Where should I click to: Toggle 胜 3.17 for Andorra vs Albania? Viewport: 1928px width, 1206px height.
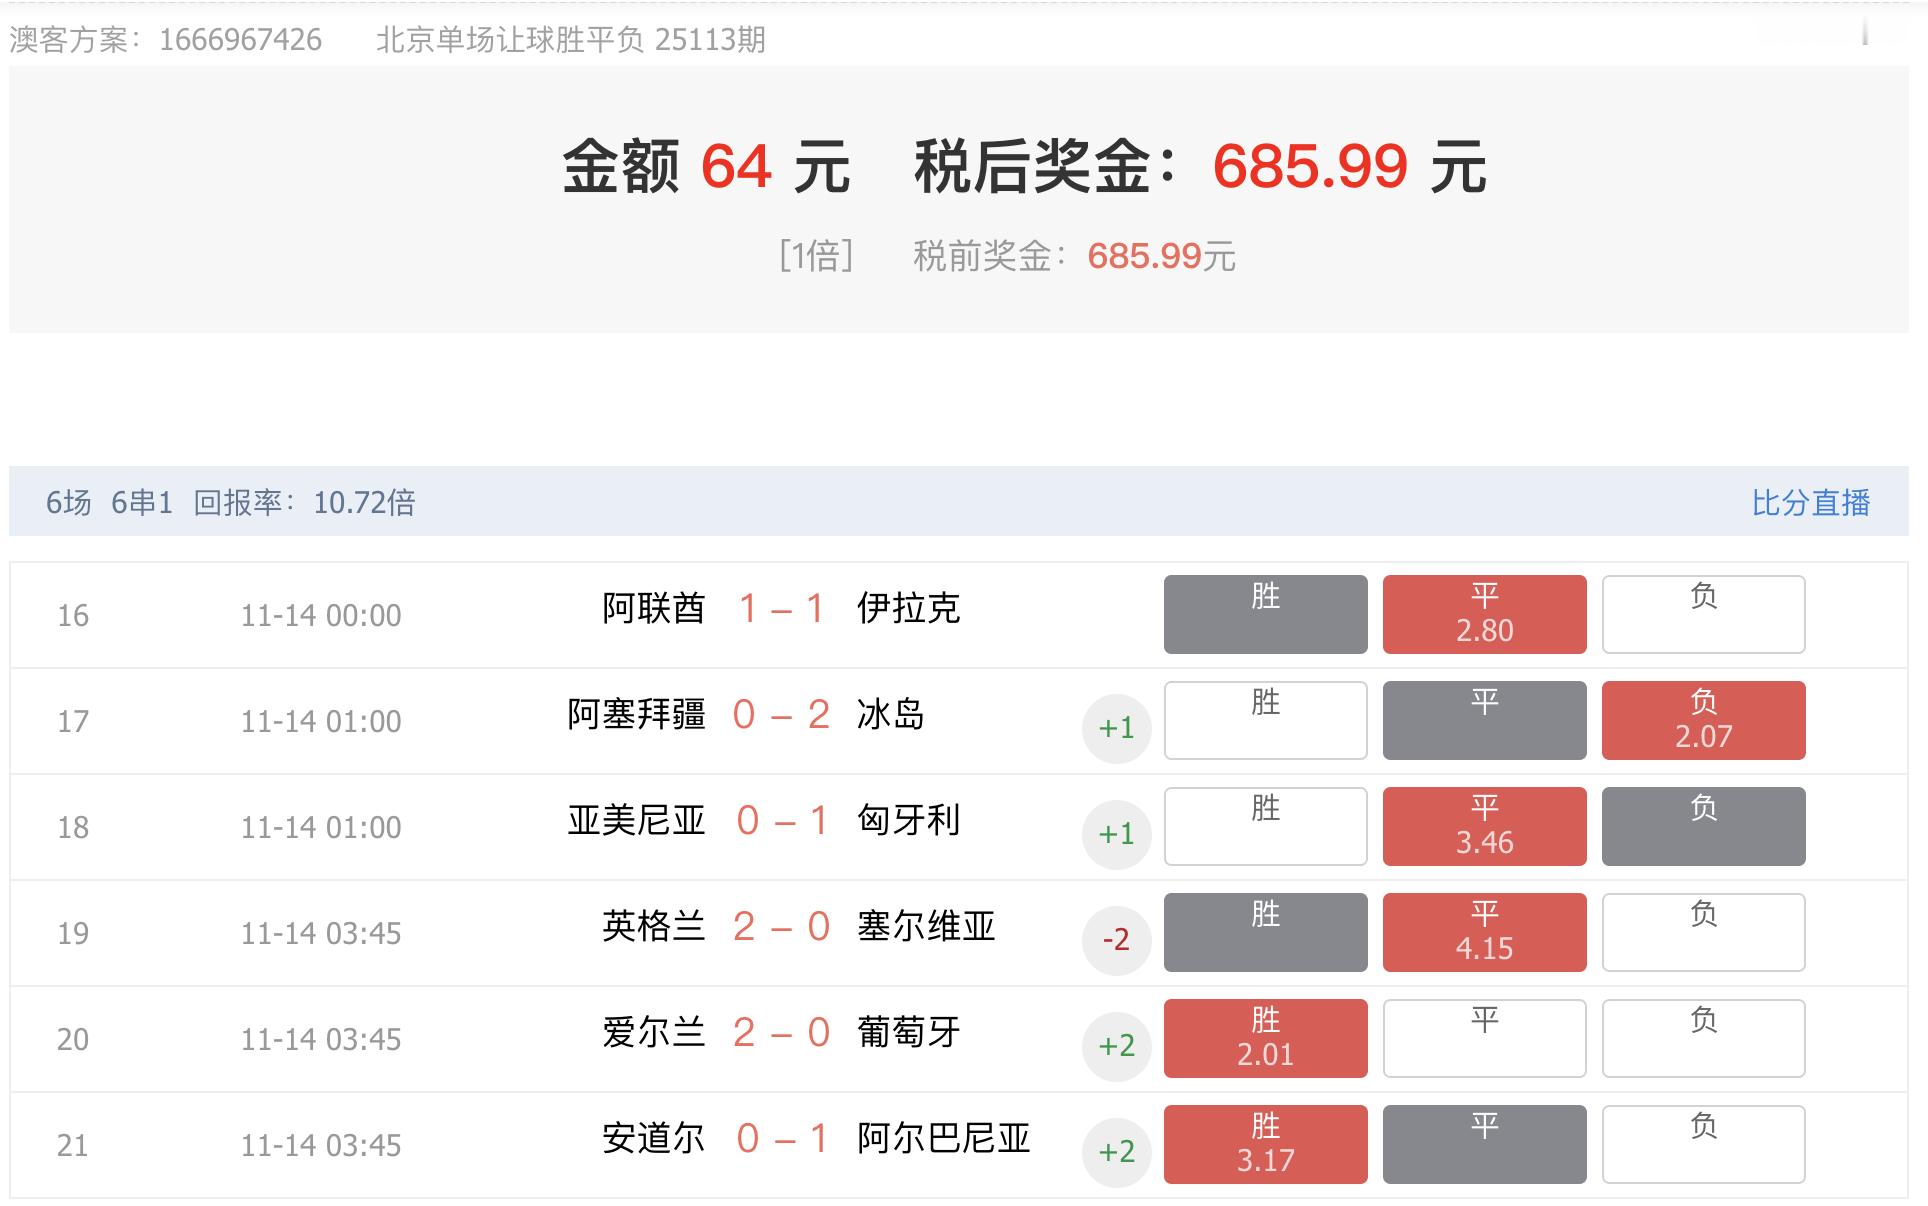pos(1265,1144)
